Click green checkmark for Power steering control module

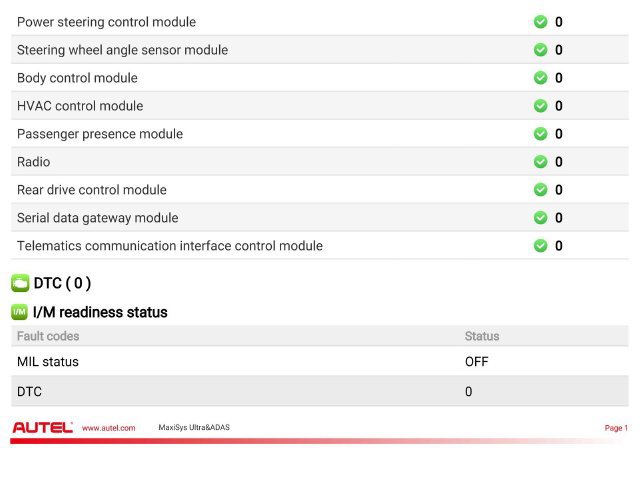[x=540, y=22]
